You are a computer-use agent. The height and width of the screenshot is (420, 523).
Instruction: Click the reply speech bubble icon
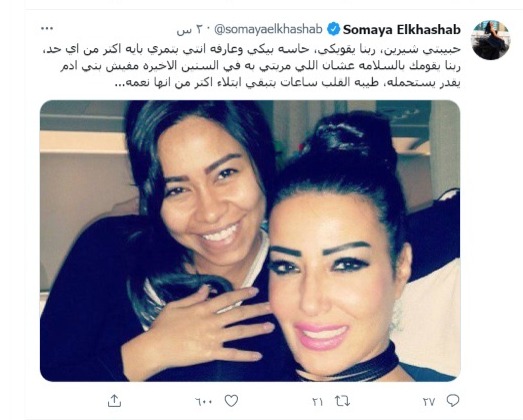coord(453,401)
